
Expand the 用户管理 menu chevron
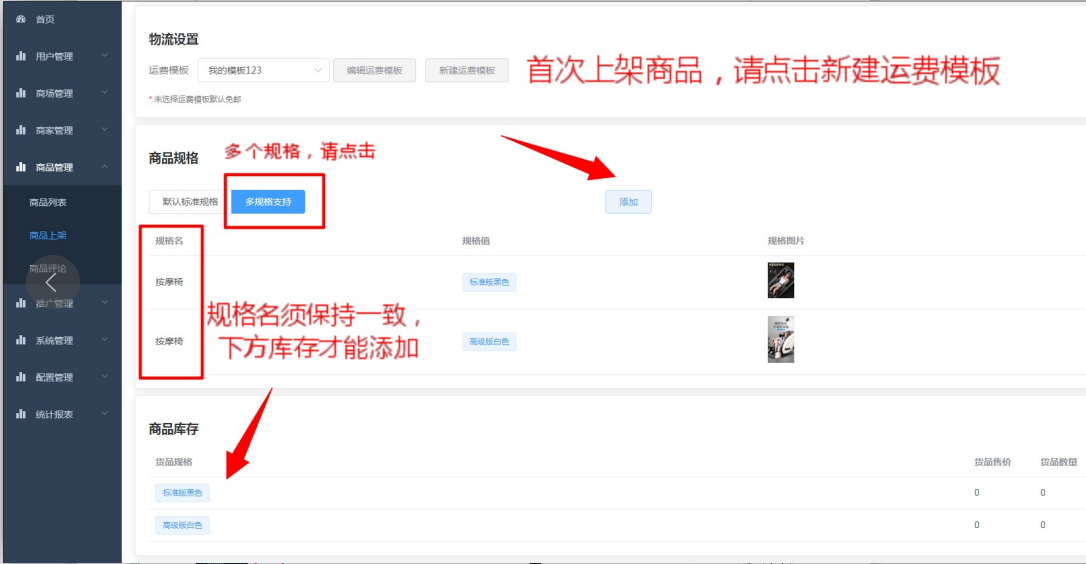pos(105,55)
